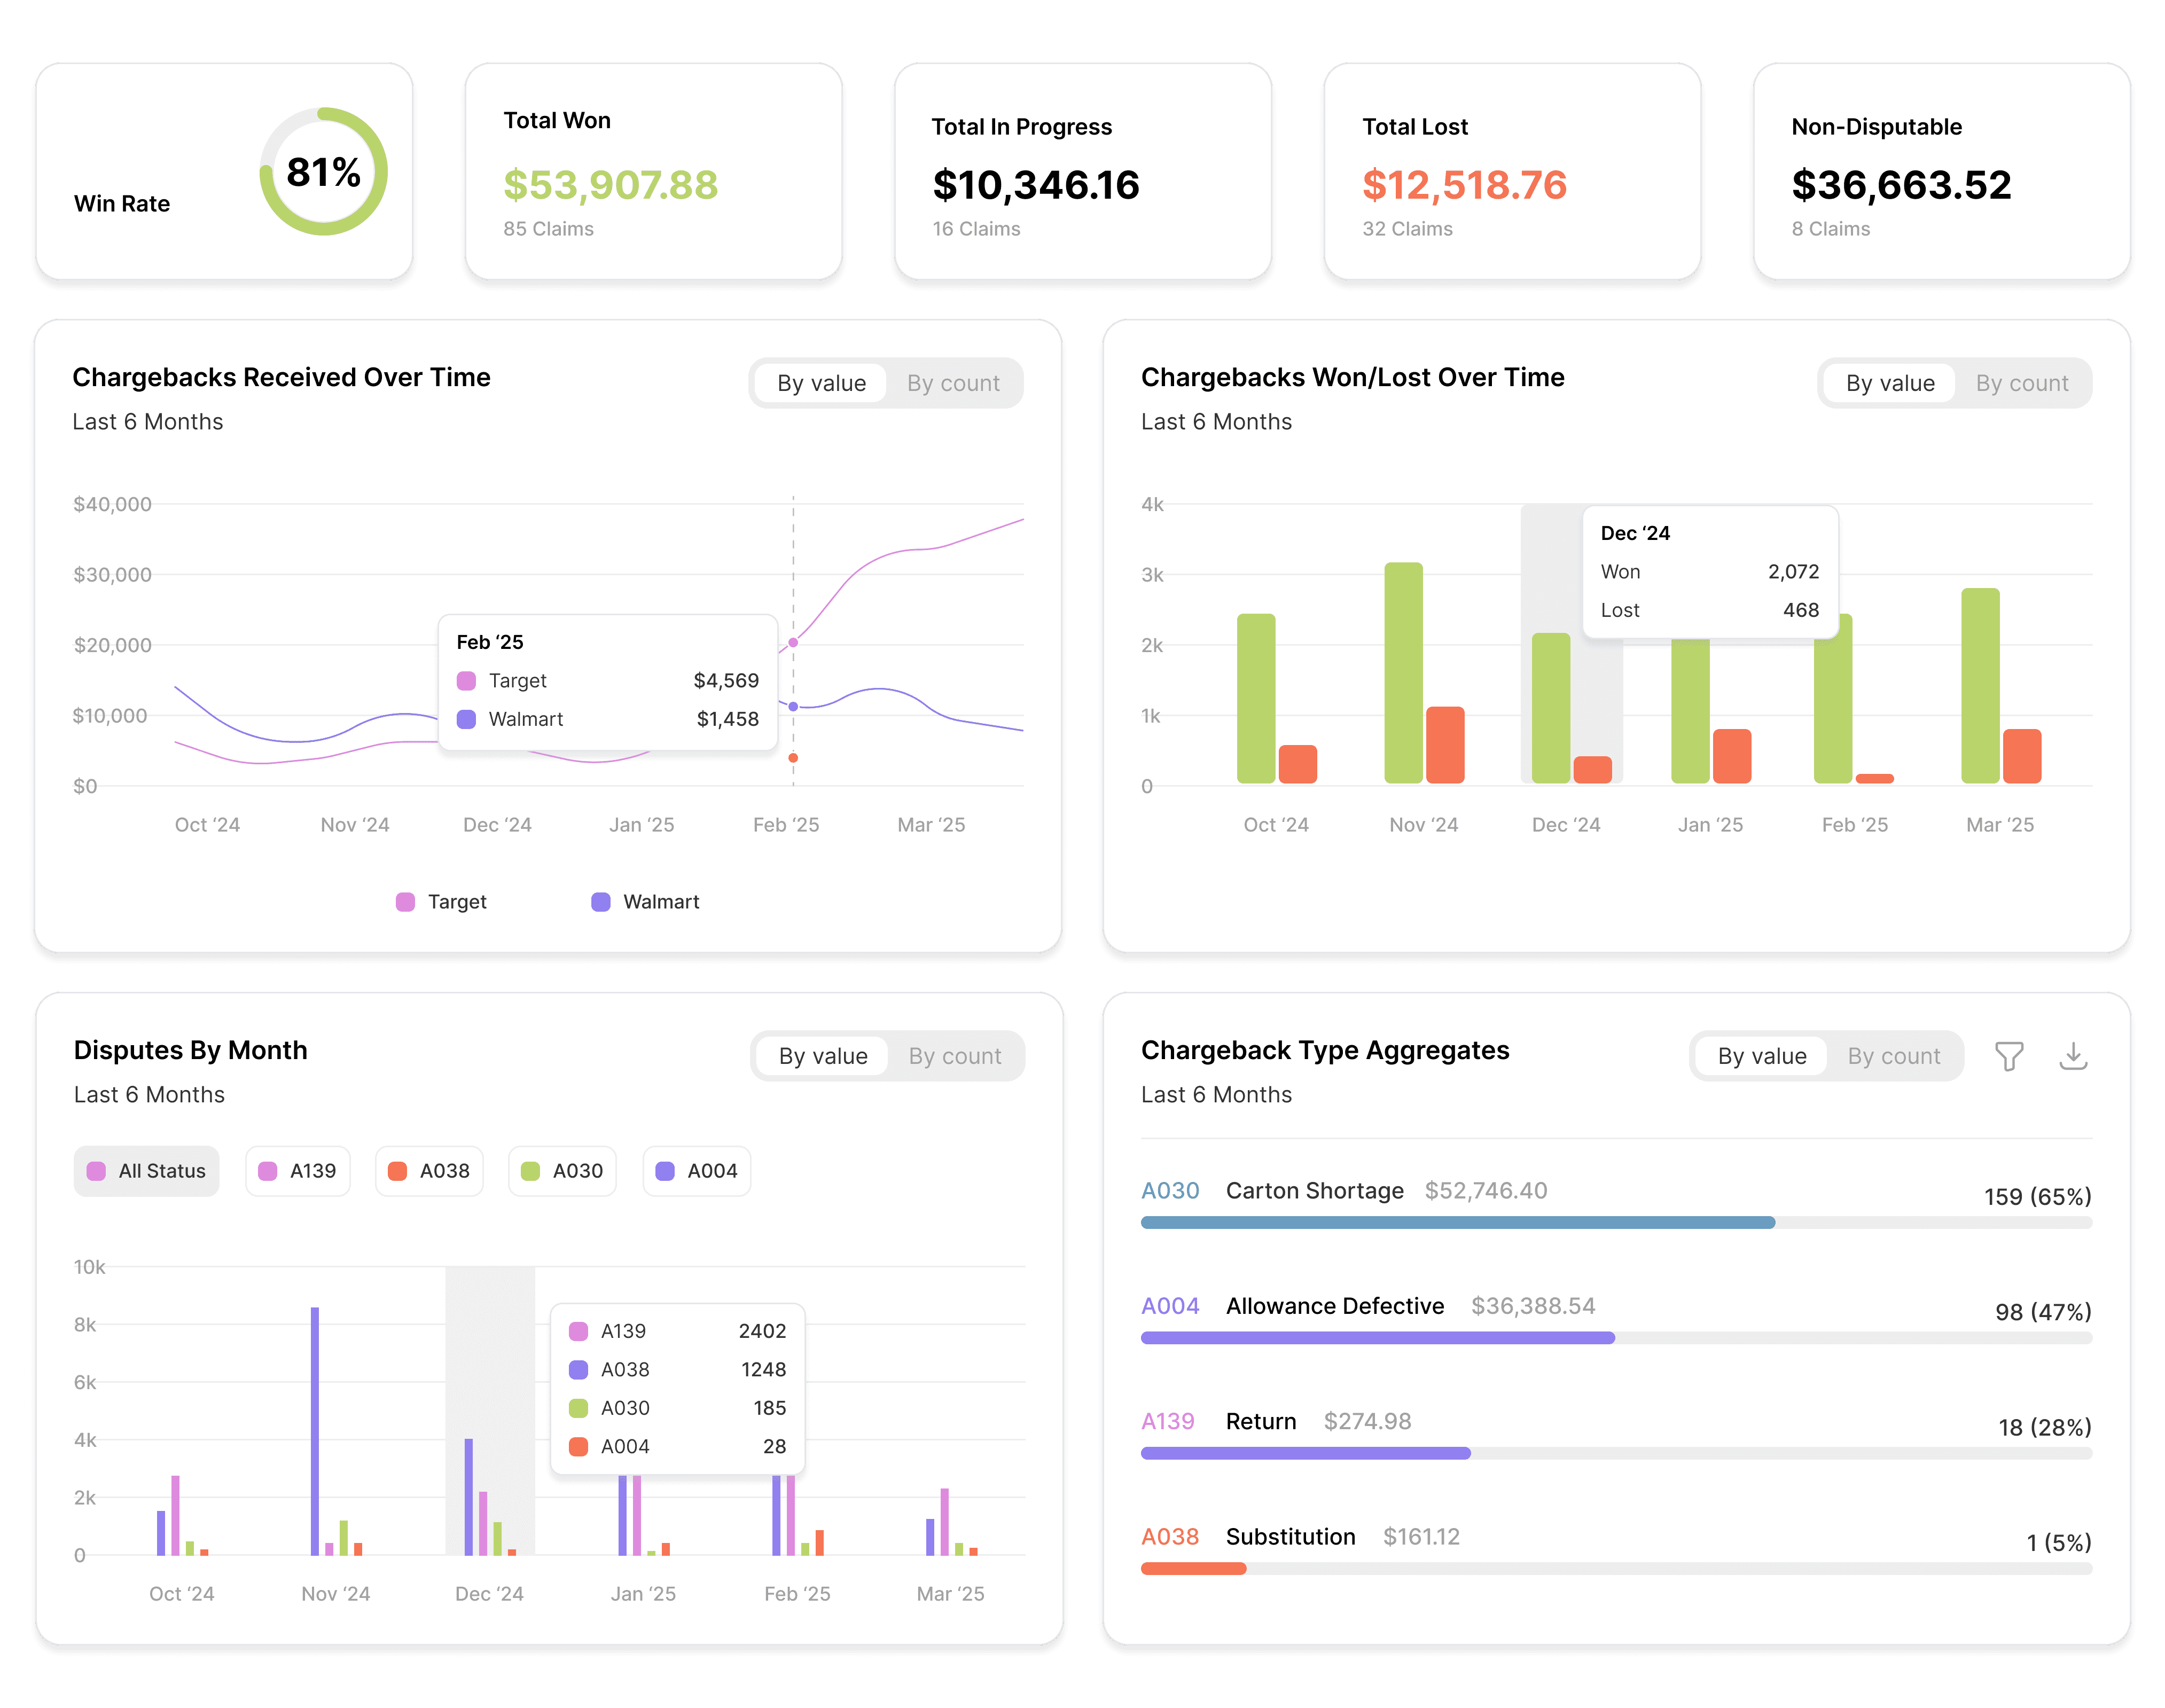Click the 85 Claims text
This screenshot has height=1708, width=2165.
(x=548, y=229)
